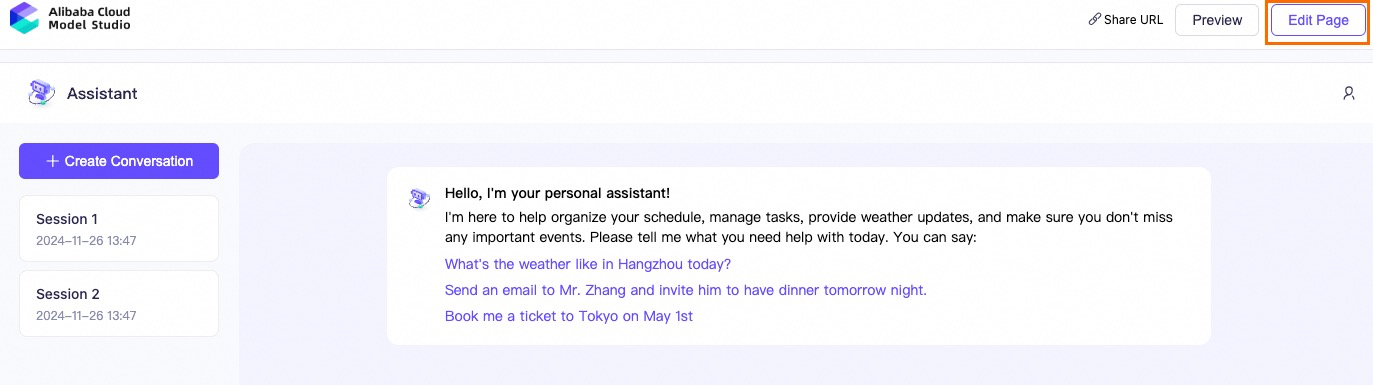This screenshot has width=1373, height=385.
Task: Open Session 2 conversation
Action: pos(119,303)
